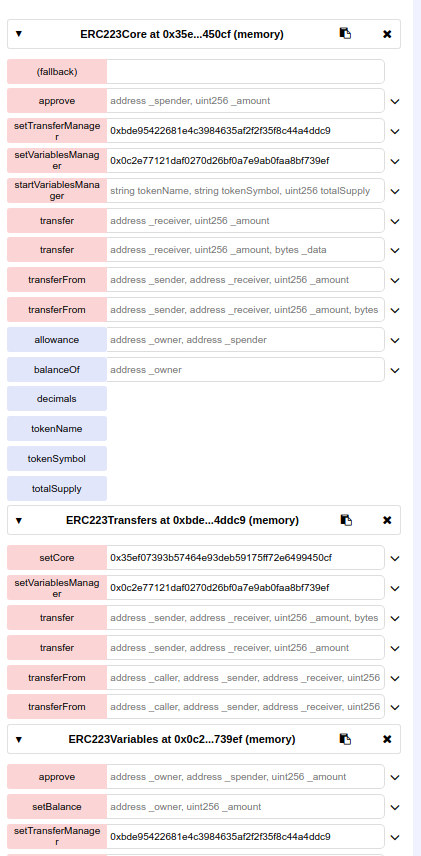421x856 pixels.
Task: Copy the ERC223Variables contract address
Action: tap(345, 739)
